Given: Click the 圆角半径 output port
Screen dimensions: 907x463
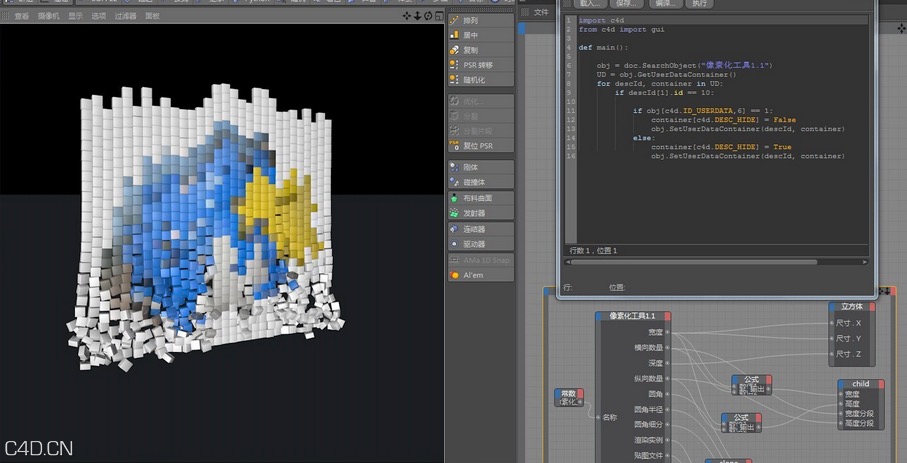Looking at the screenshot, I should [667, 409].
